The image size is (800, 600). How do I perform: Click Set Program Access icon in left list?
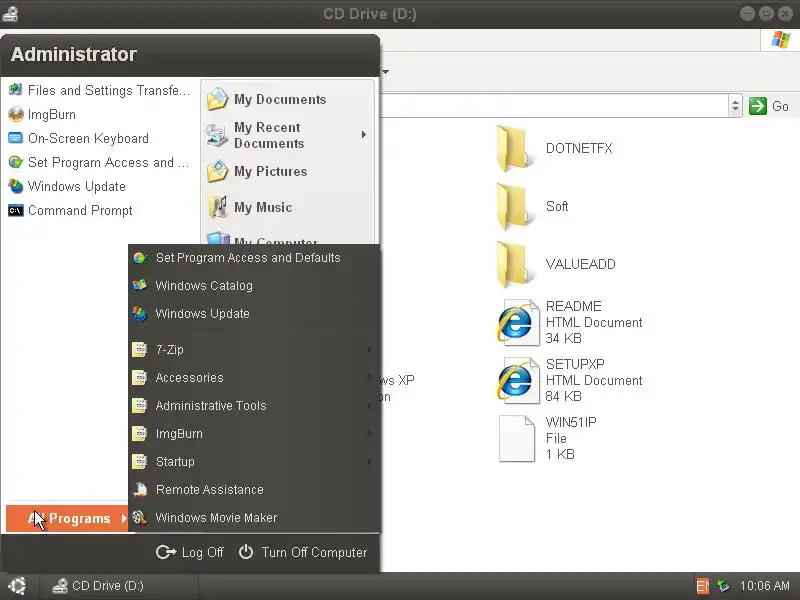click(15, 162)
